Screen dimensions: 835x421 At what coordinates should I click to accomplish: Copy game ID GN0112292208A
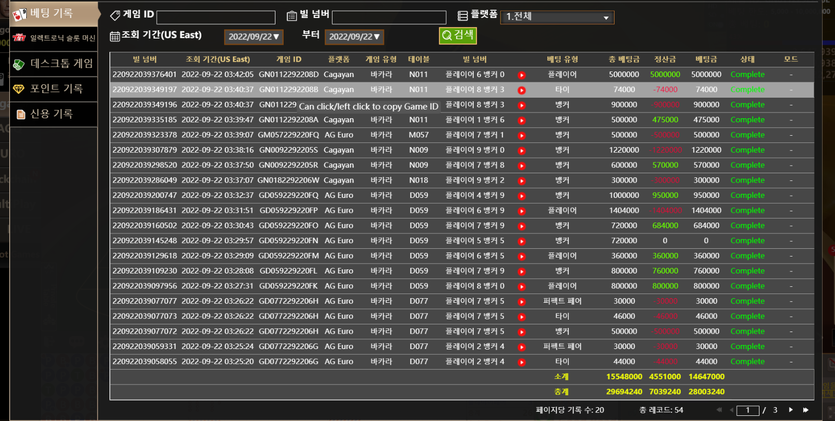pyautogui.click(x=289, y=120)
